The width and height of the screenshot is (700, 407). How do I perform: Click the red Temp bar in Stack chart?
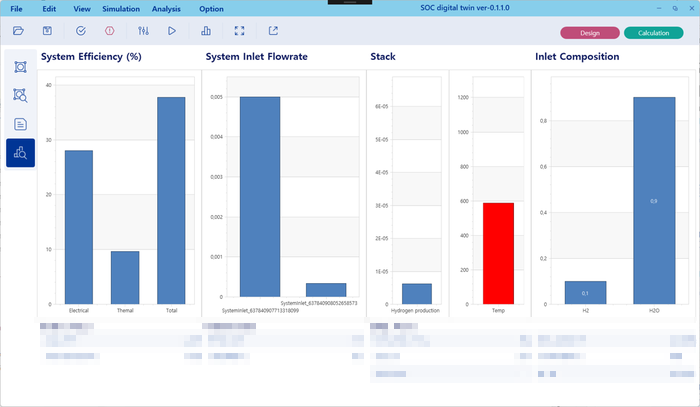pyautogui.click(x=498, y=253)
